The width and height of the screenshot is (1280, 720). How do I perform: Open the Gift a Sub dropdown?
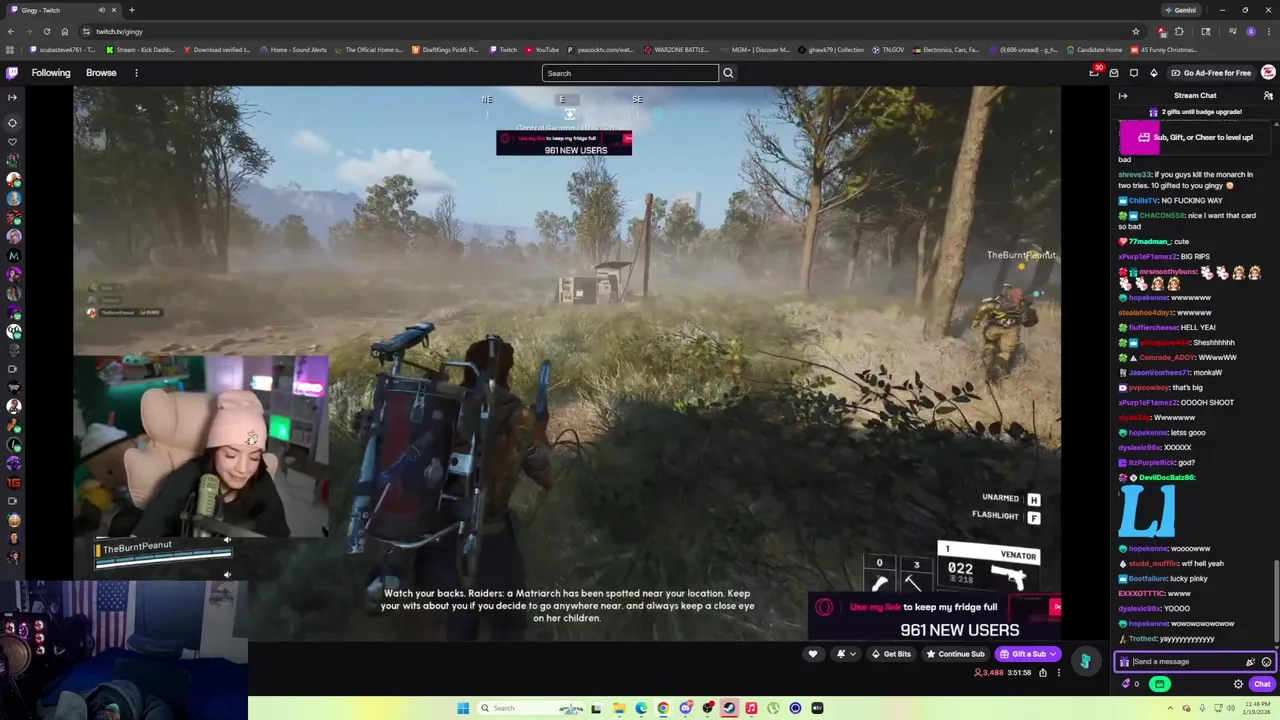coord(1028,654)
